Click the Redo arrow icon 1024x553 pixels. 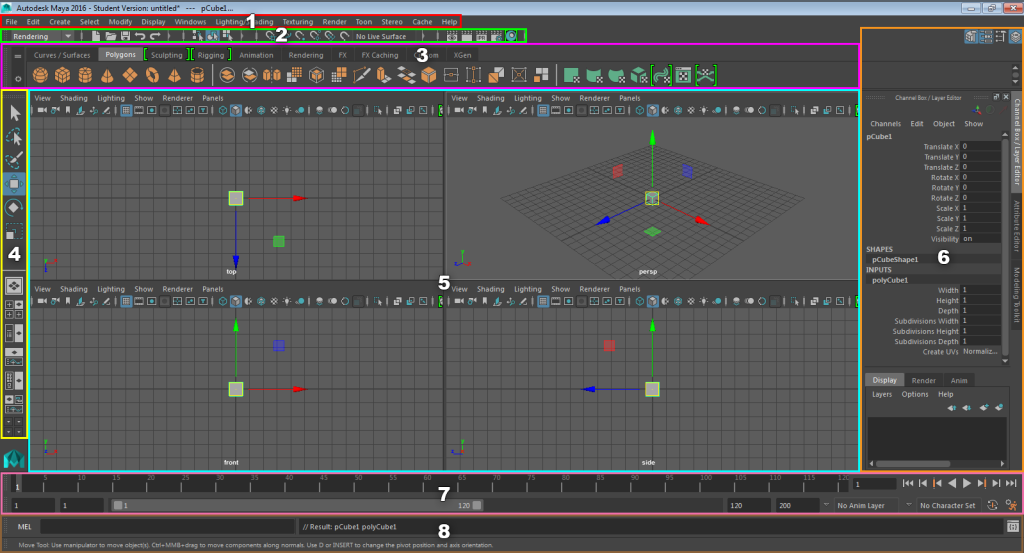point(155,36)
